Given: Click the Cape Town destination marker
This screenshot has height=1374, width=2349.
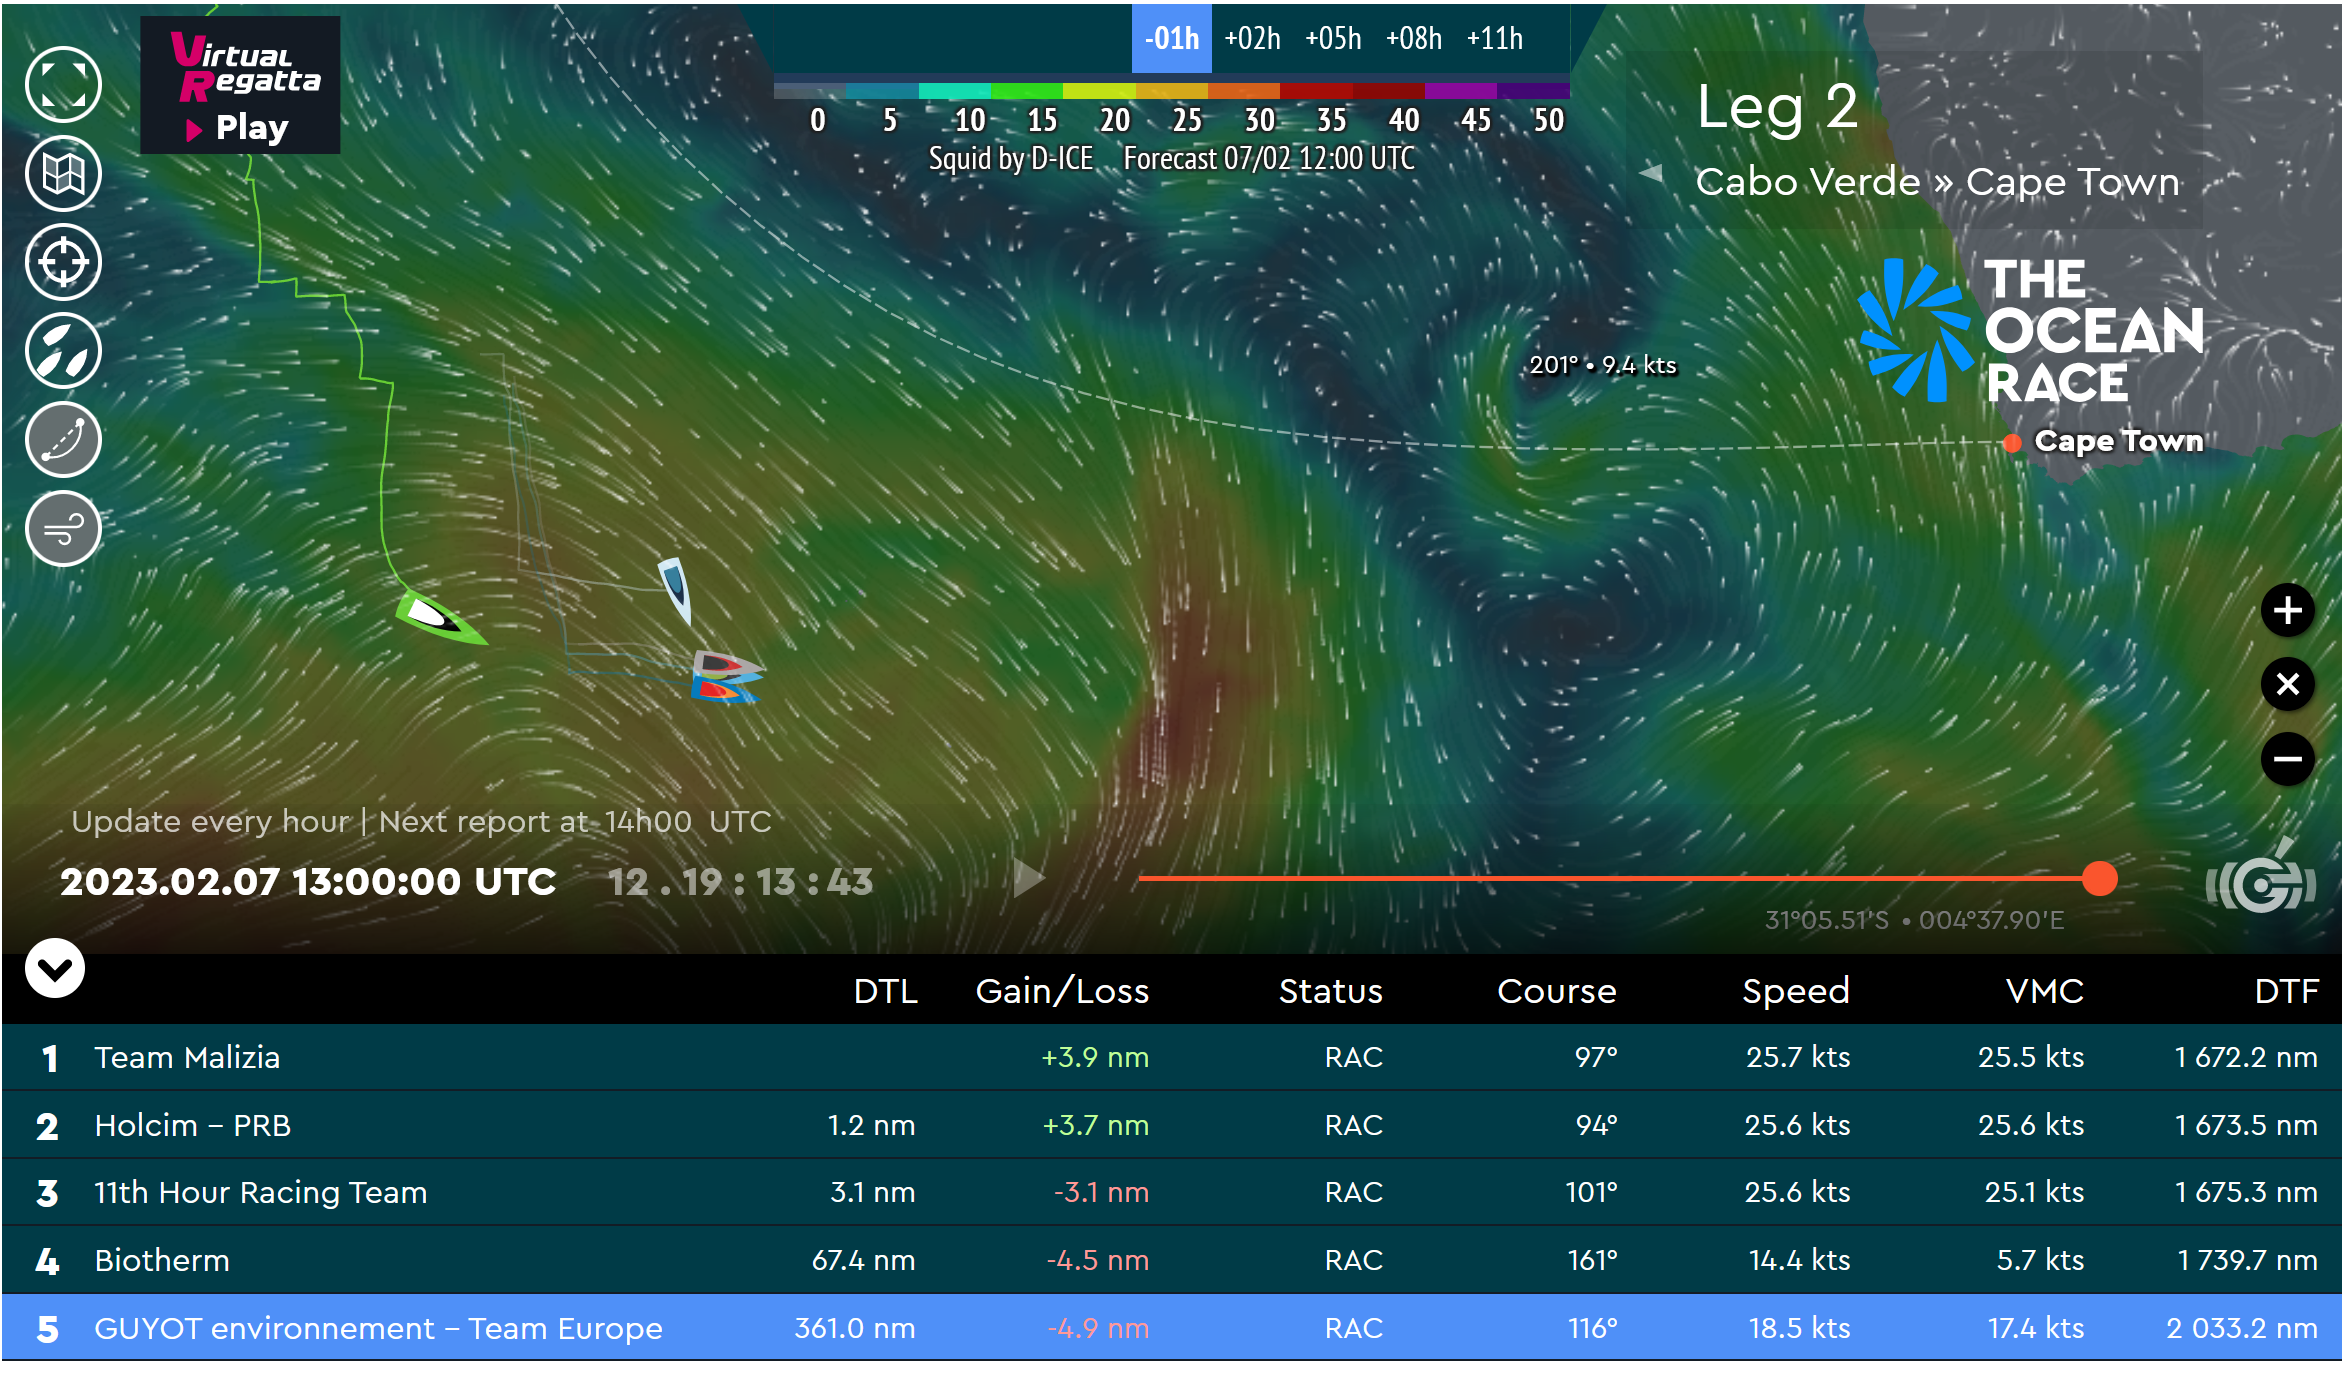Looking at the screenshot, I should click(2013, 443).
